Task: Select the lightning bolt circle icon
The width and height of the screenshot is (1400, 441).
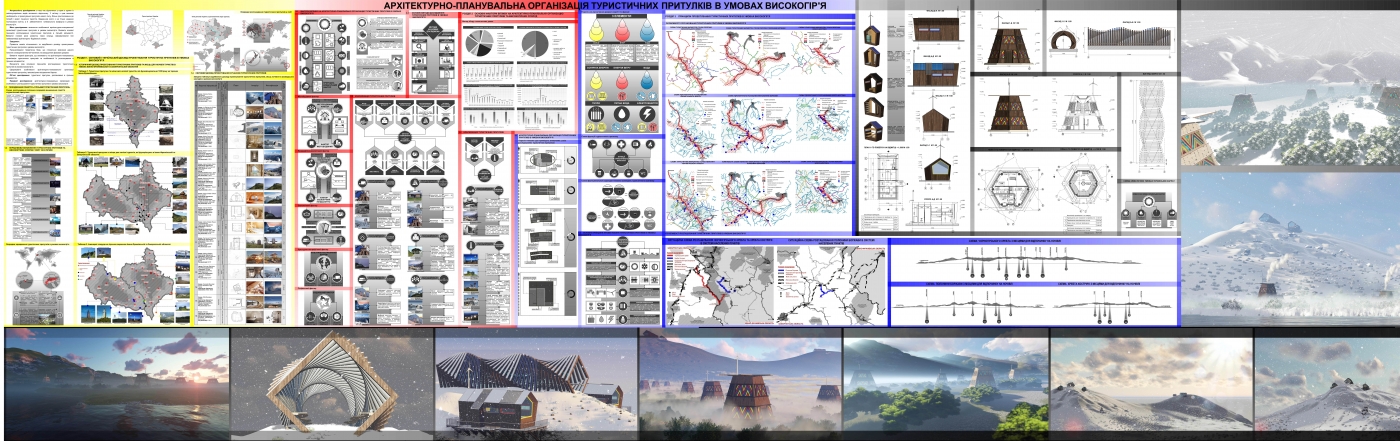Action: [649, 114]
